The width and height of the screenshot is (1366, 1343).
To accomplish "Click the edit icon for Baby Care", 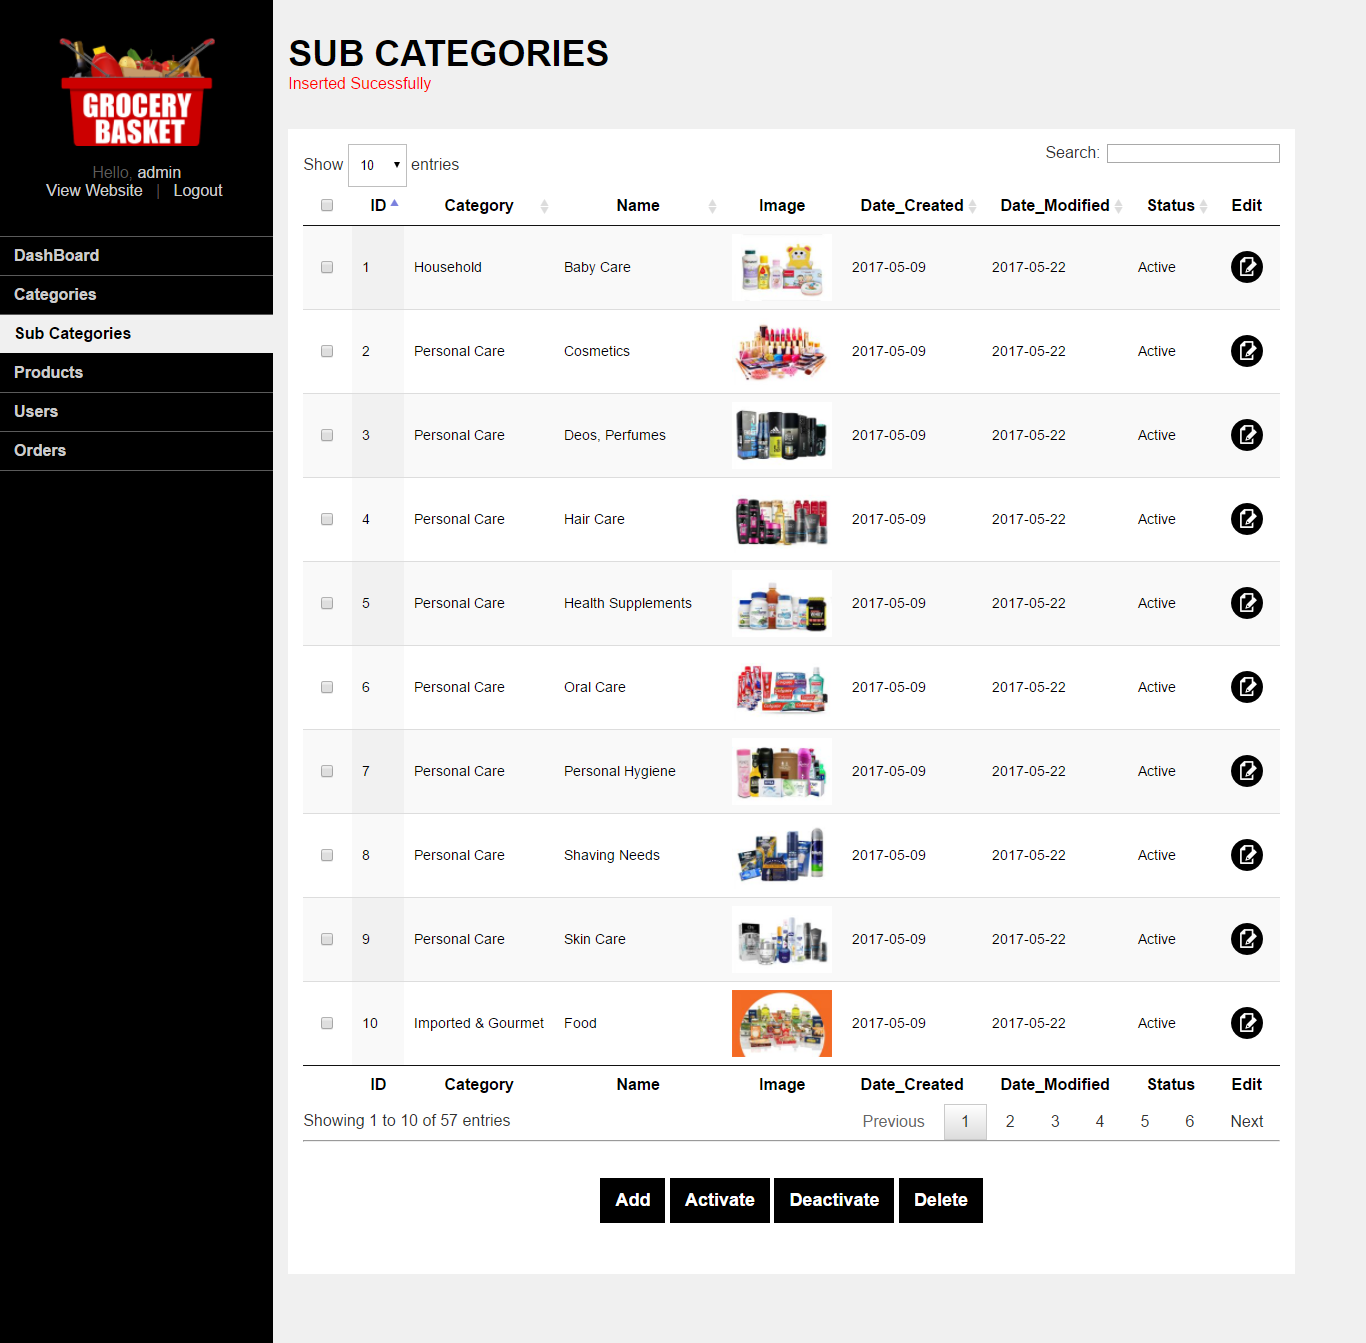I will (x=1246, y=267).
